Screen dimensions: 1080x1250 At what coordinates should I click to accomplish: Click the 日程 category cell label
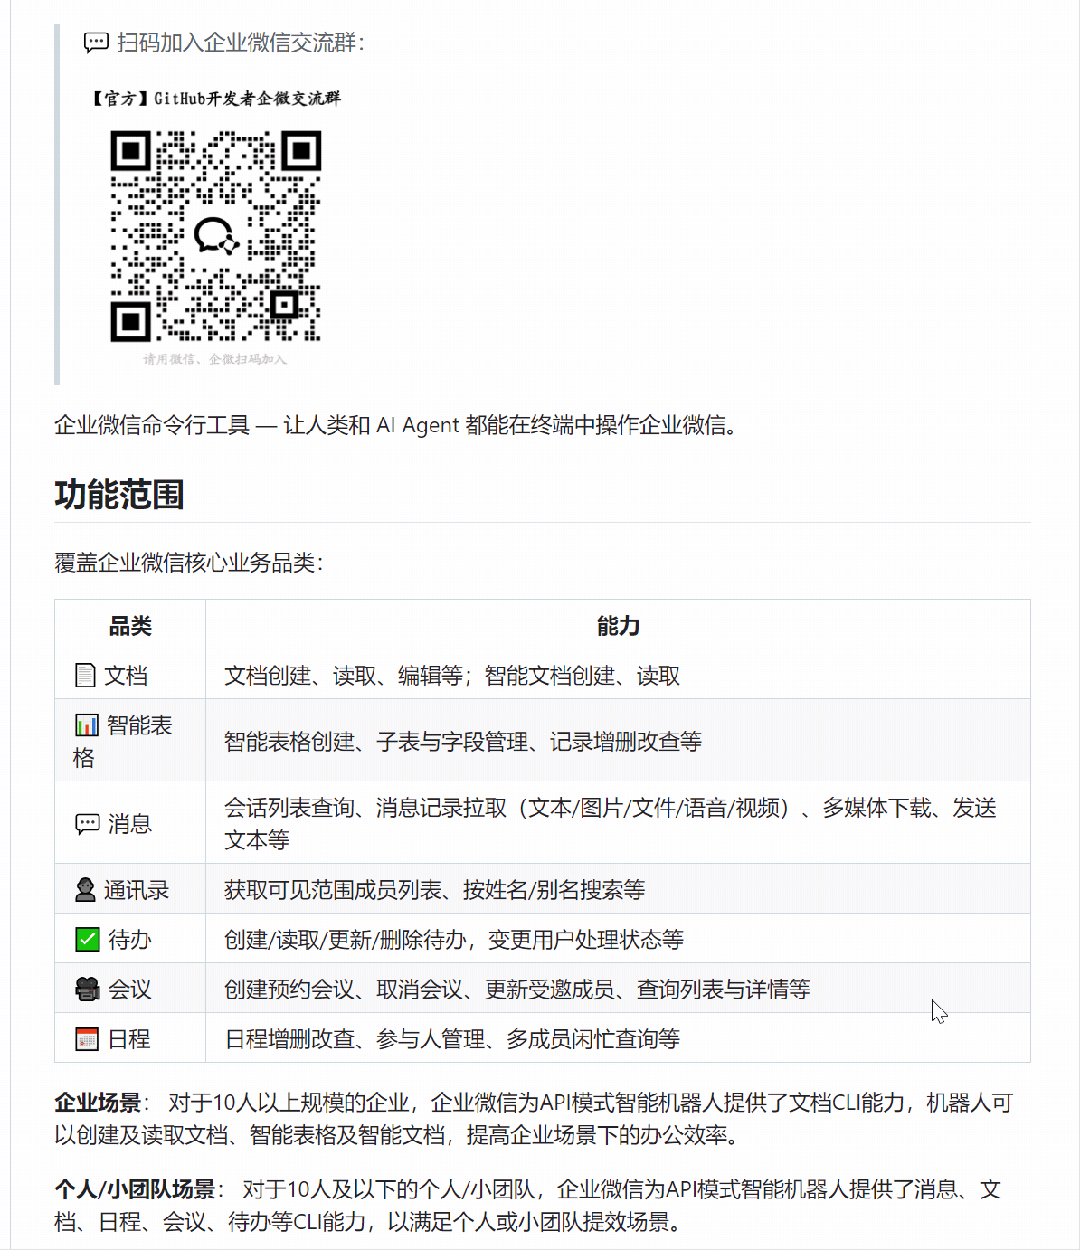pos(130,1039)
